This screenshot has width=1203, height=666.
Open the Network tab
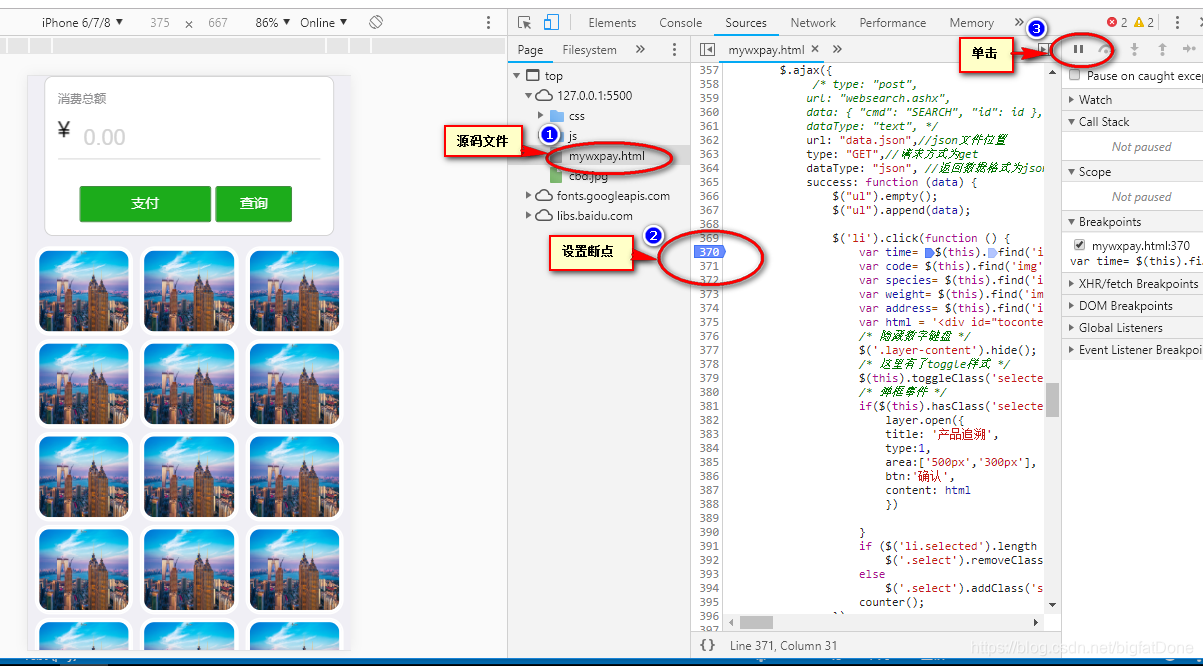[x=813, y=22]
